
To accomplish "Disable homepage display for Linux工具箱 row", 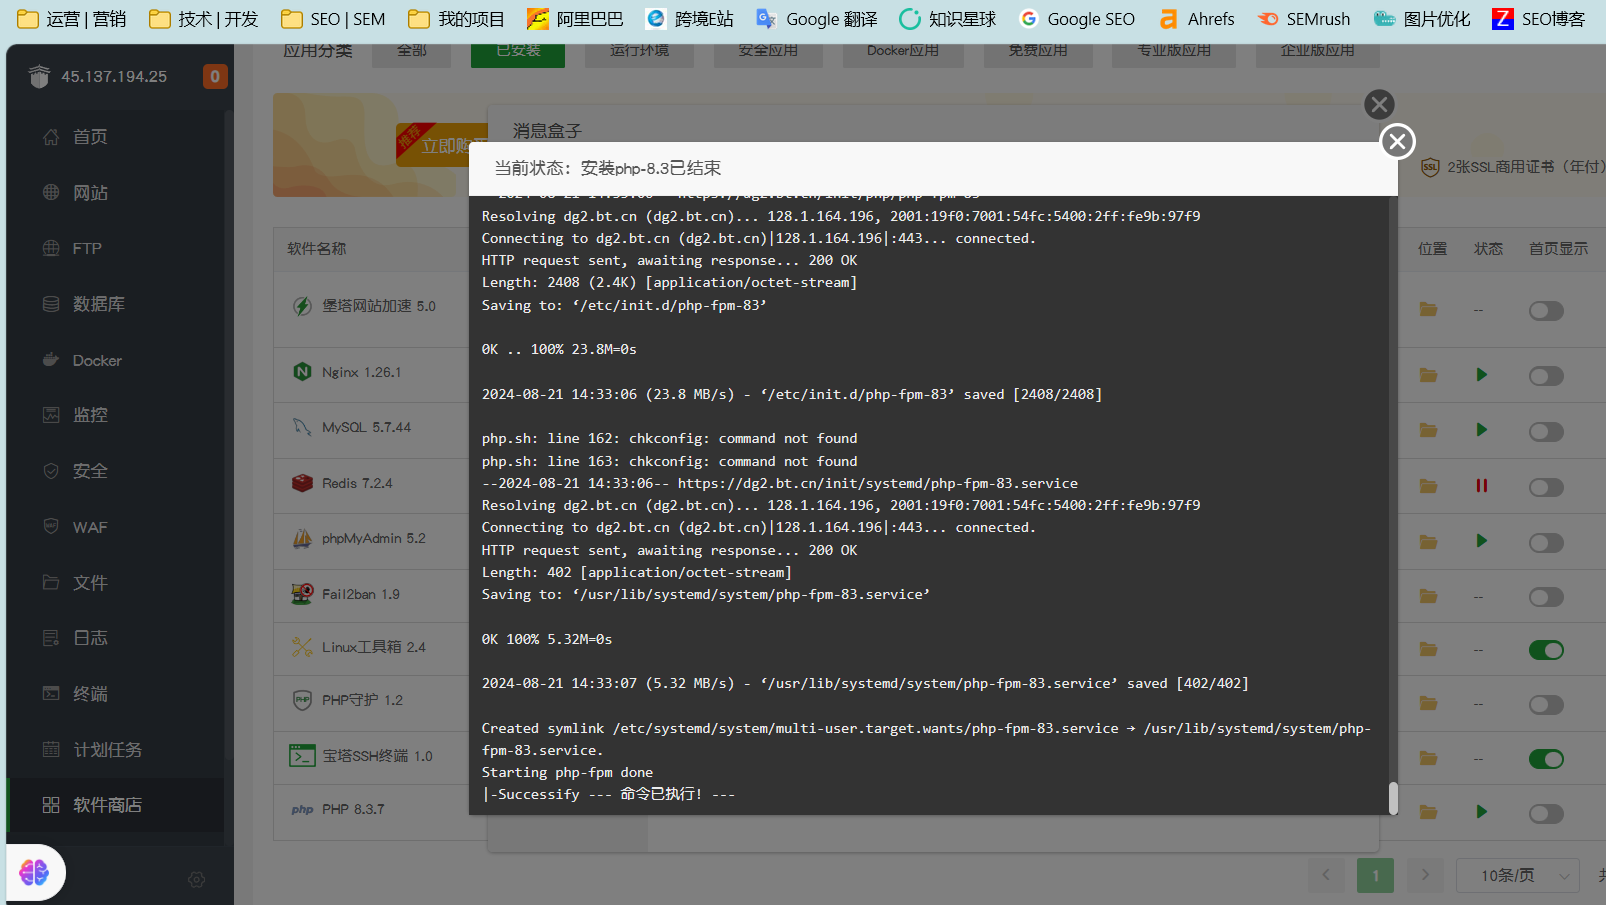I will [1546, 650].
